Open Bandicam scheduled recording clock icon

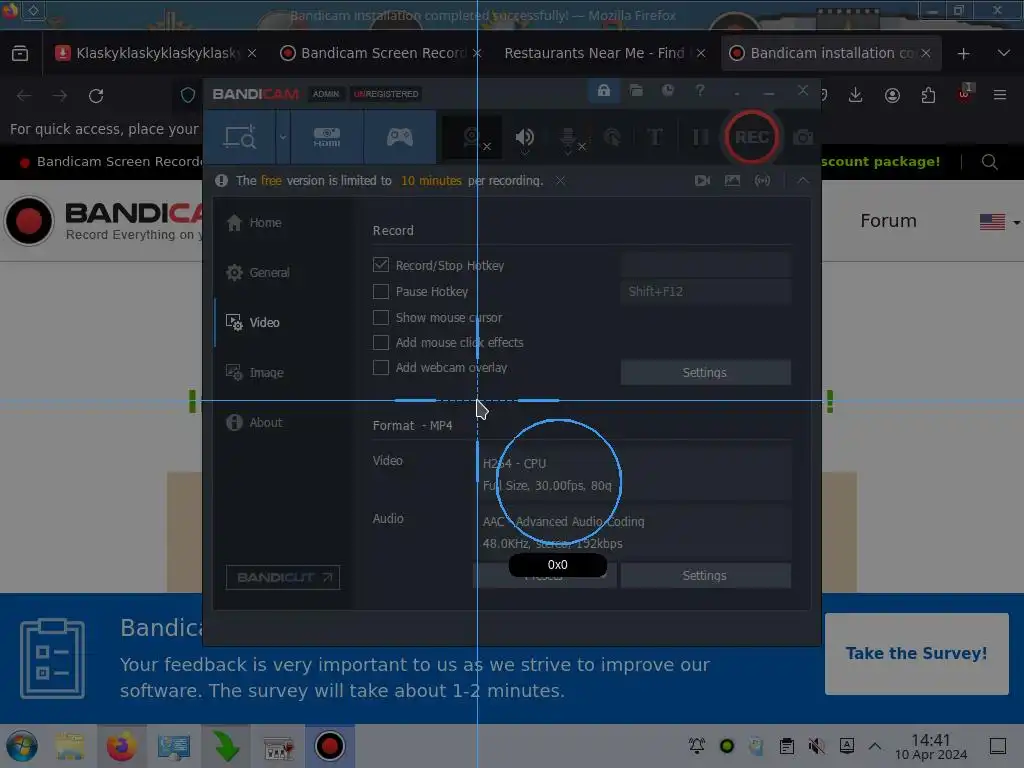tap(667, 91)
